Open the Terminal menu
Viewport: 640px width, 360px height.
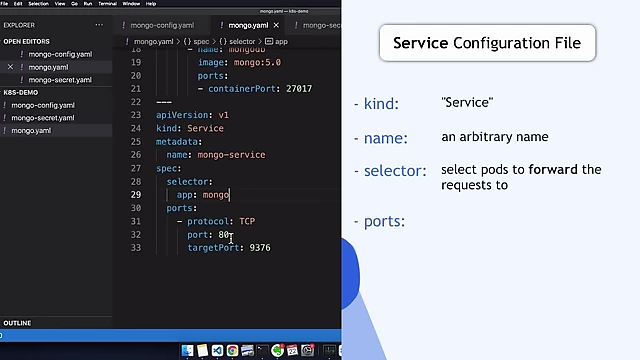click(x=107, y=4)
